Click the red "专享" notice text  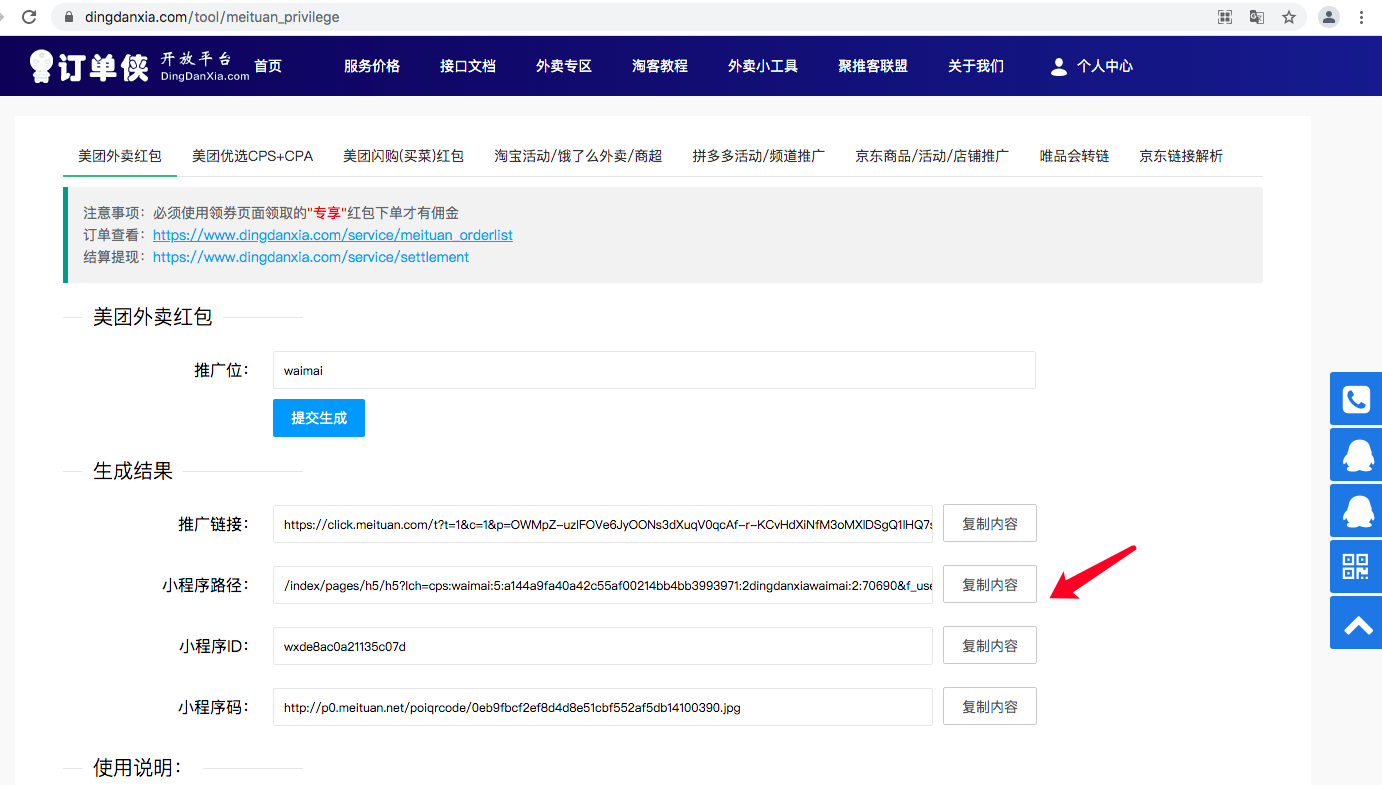326,213
